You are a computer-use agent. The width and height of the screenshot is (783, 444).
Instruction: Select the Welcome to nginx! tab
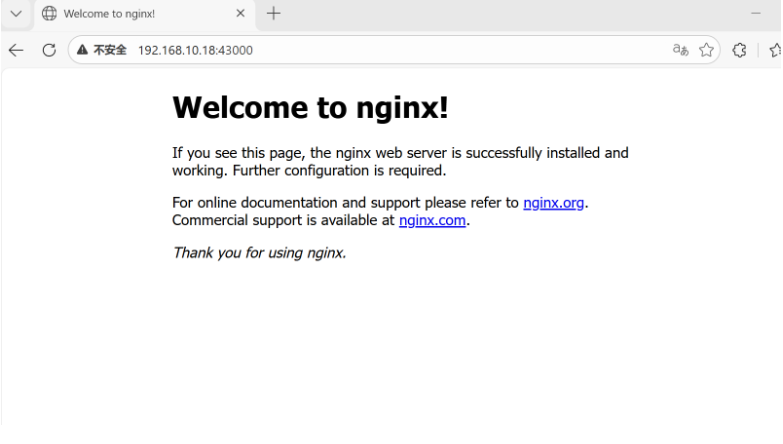[x=145, y=14]
